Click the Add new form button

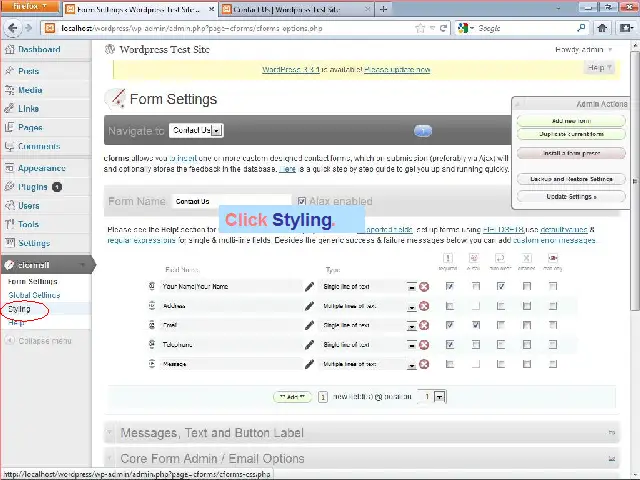(571, 121)
